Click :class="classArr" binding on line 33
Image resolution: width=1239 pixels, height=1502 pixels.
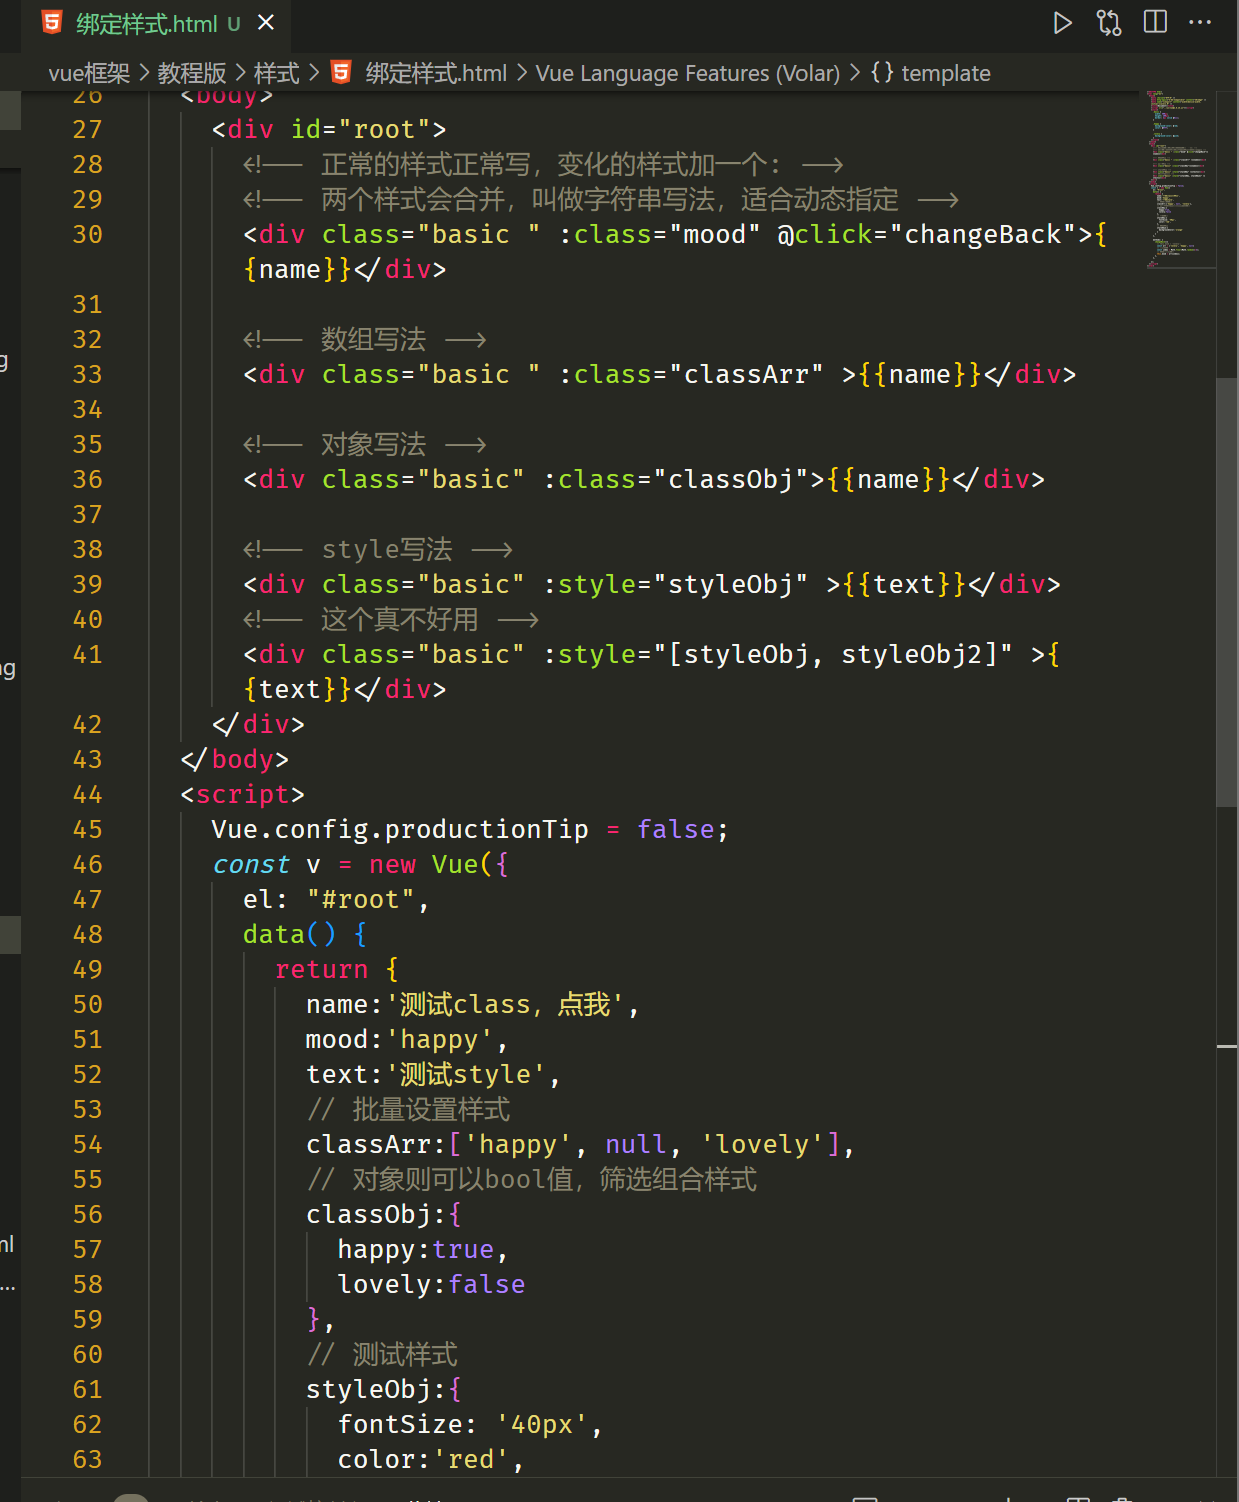[x=691, y=374]
